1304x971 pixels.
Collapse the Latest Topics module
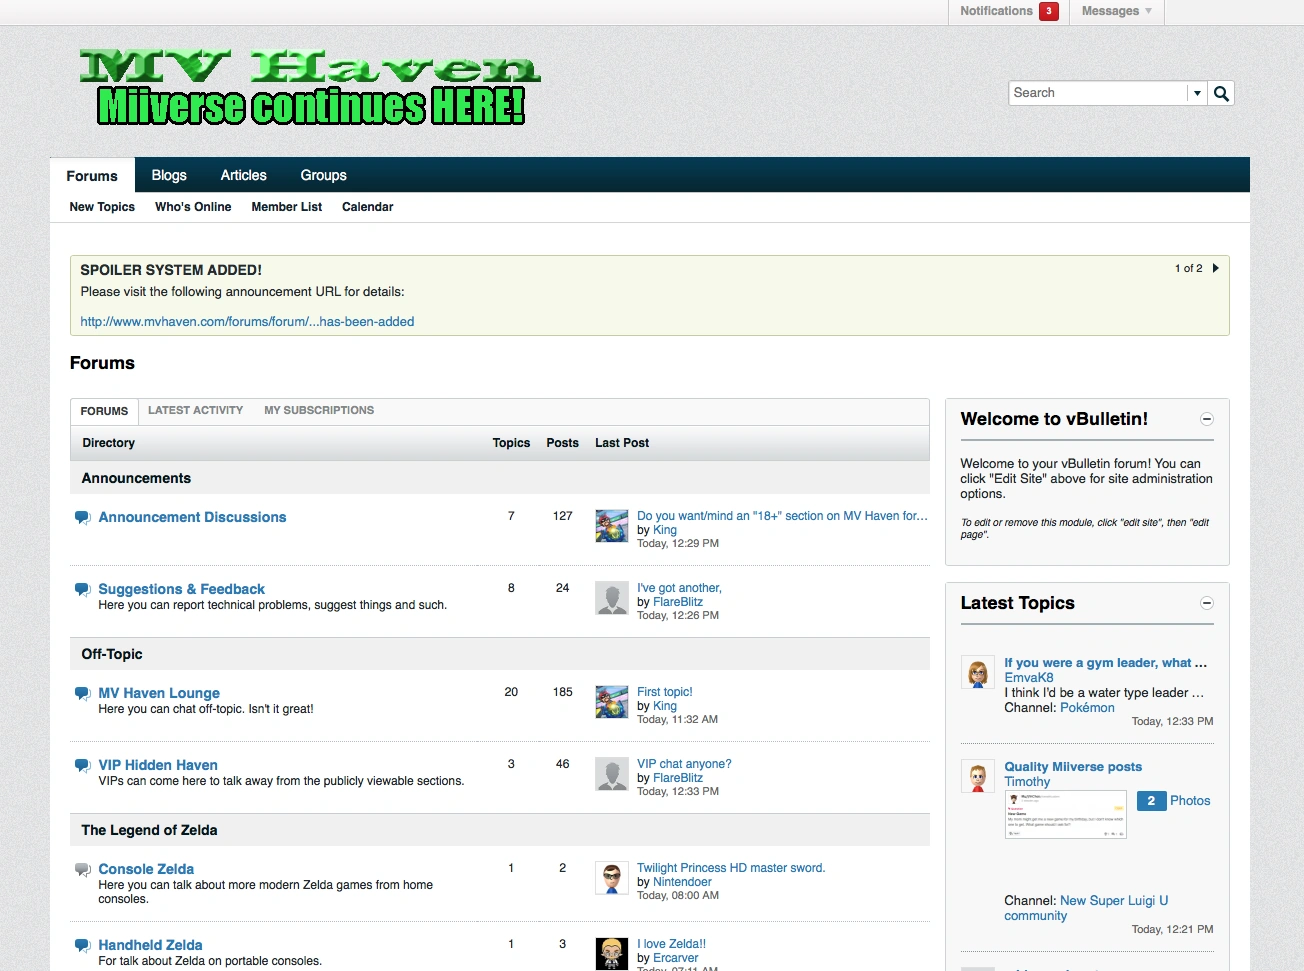(1207, 603)
